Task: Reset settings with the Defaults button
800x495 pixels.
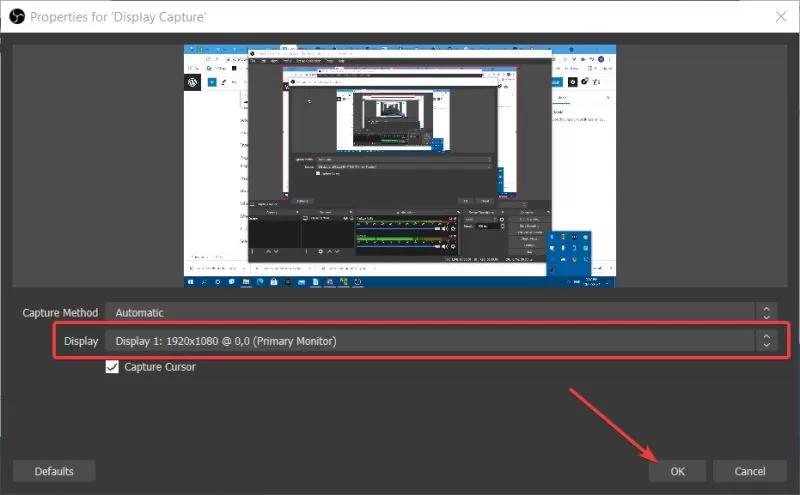Action: pyautogui.click(x=54, y=471)
